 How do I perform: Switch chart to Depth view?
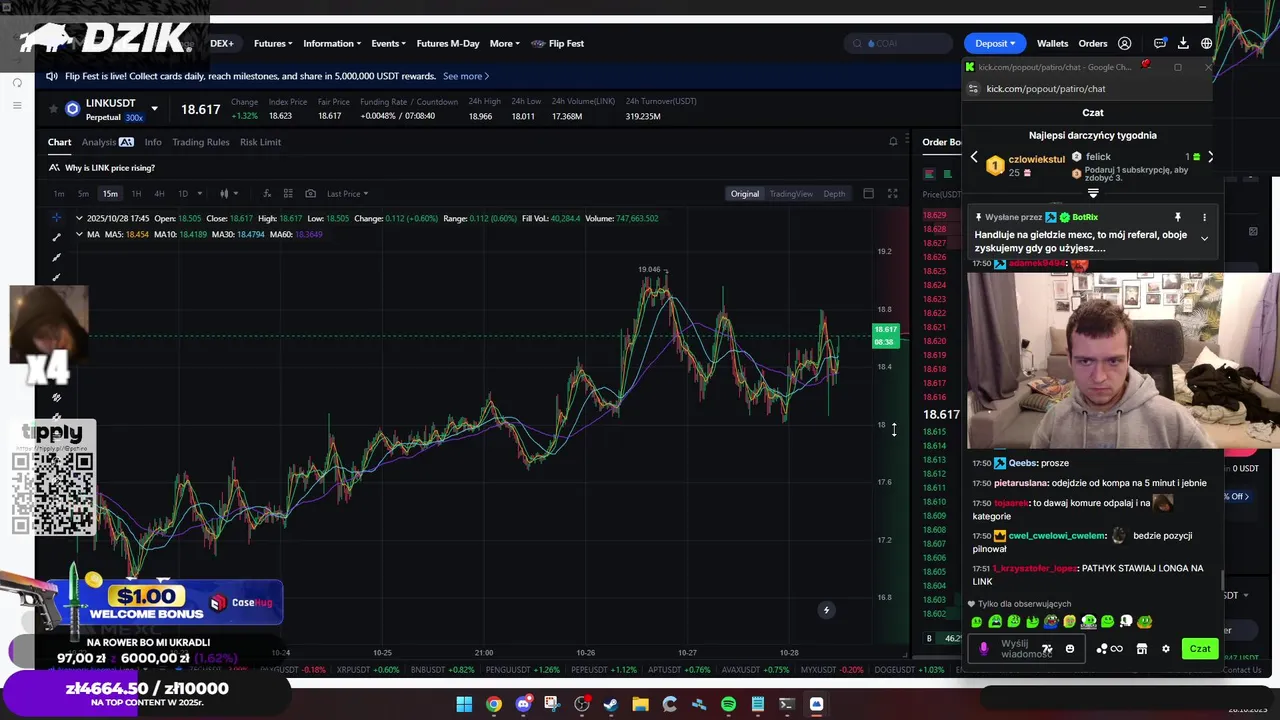point(834,194)
